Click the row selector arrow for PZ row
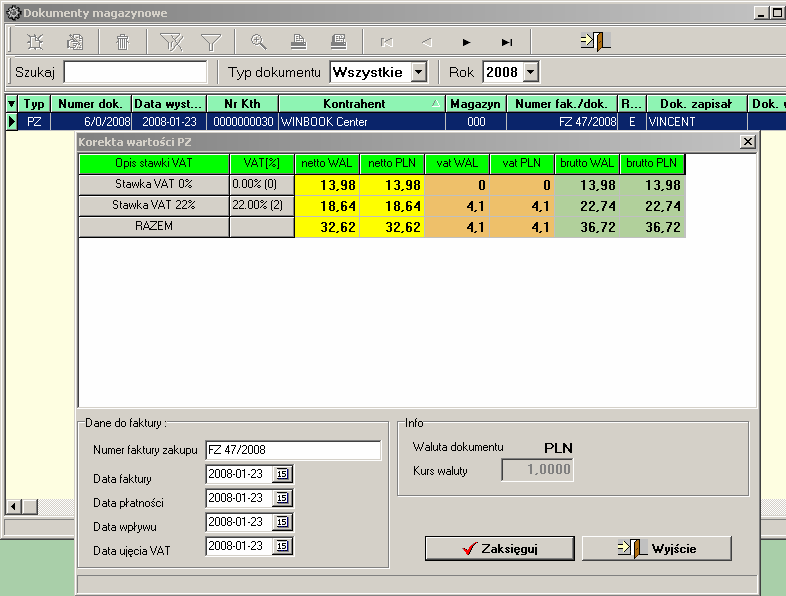Viewport: 786px width, 596px height. click(x=12, y=122)
